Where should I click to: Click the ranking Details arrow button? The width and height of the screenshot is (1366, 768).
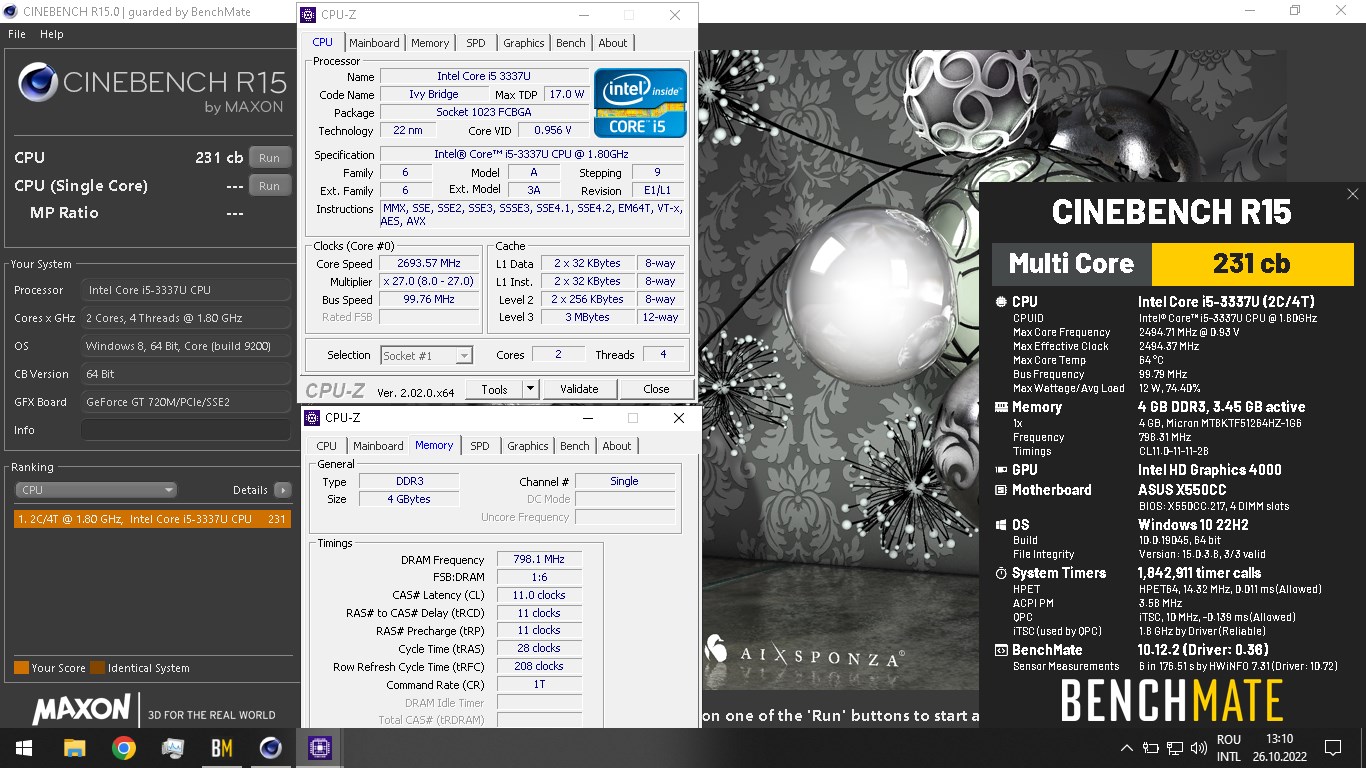pos(283,490)
